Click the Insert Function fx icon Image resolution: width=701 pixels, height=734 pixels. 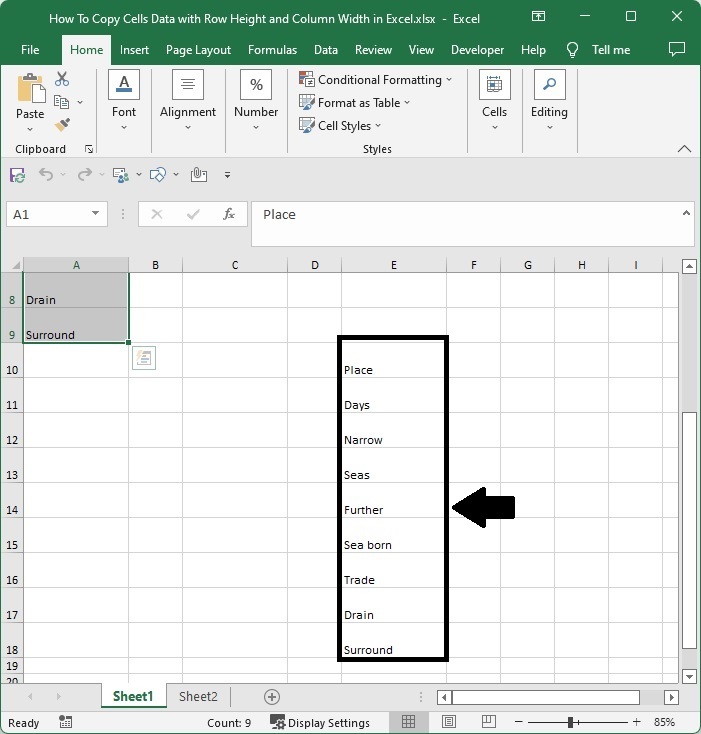click(x=228, y=214)
